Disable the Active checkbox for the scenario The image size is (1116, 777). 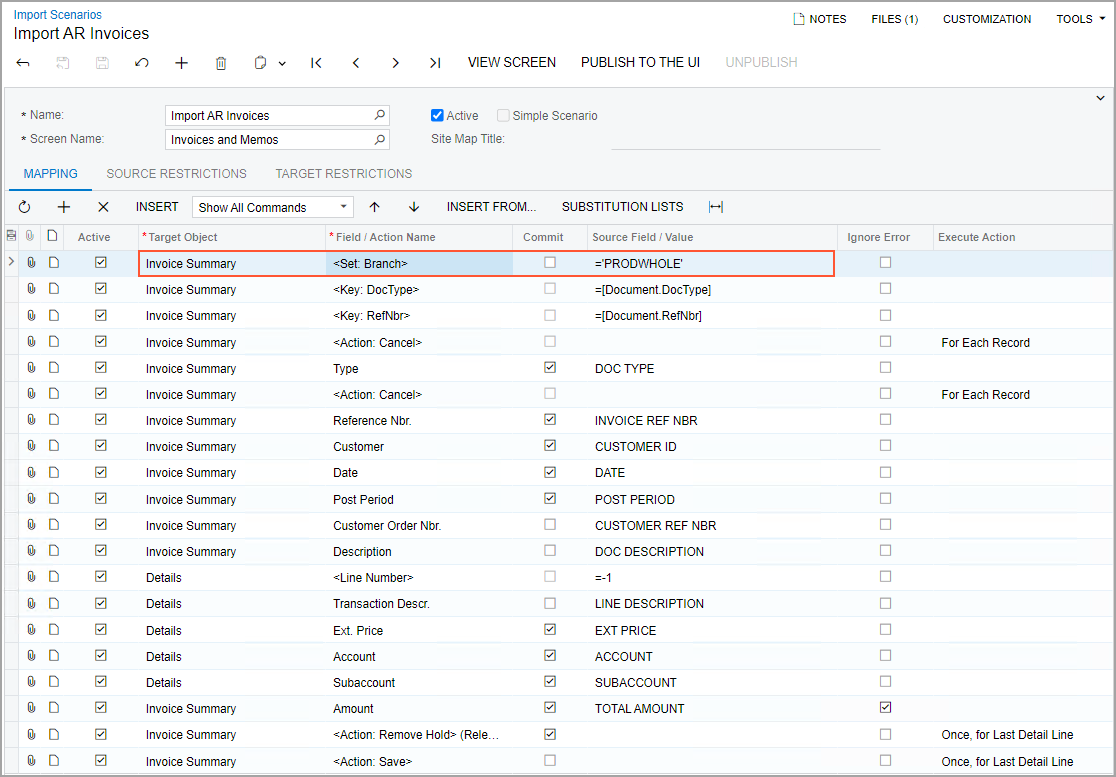[x=438, y=115]
